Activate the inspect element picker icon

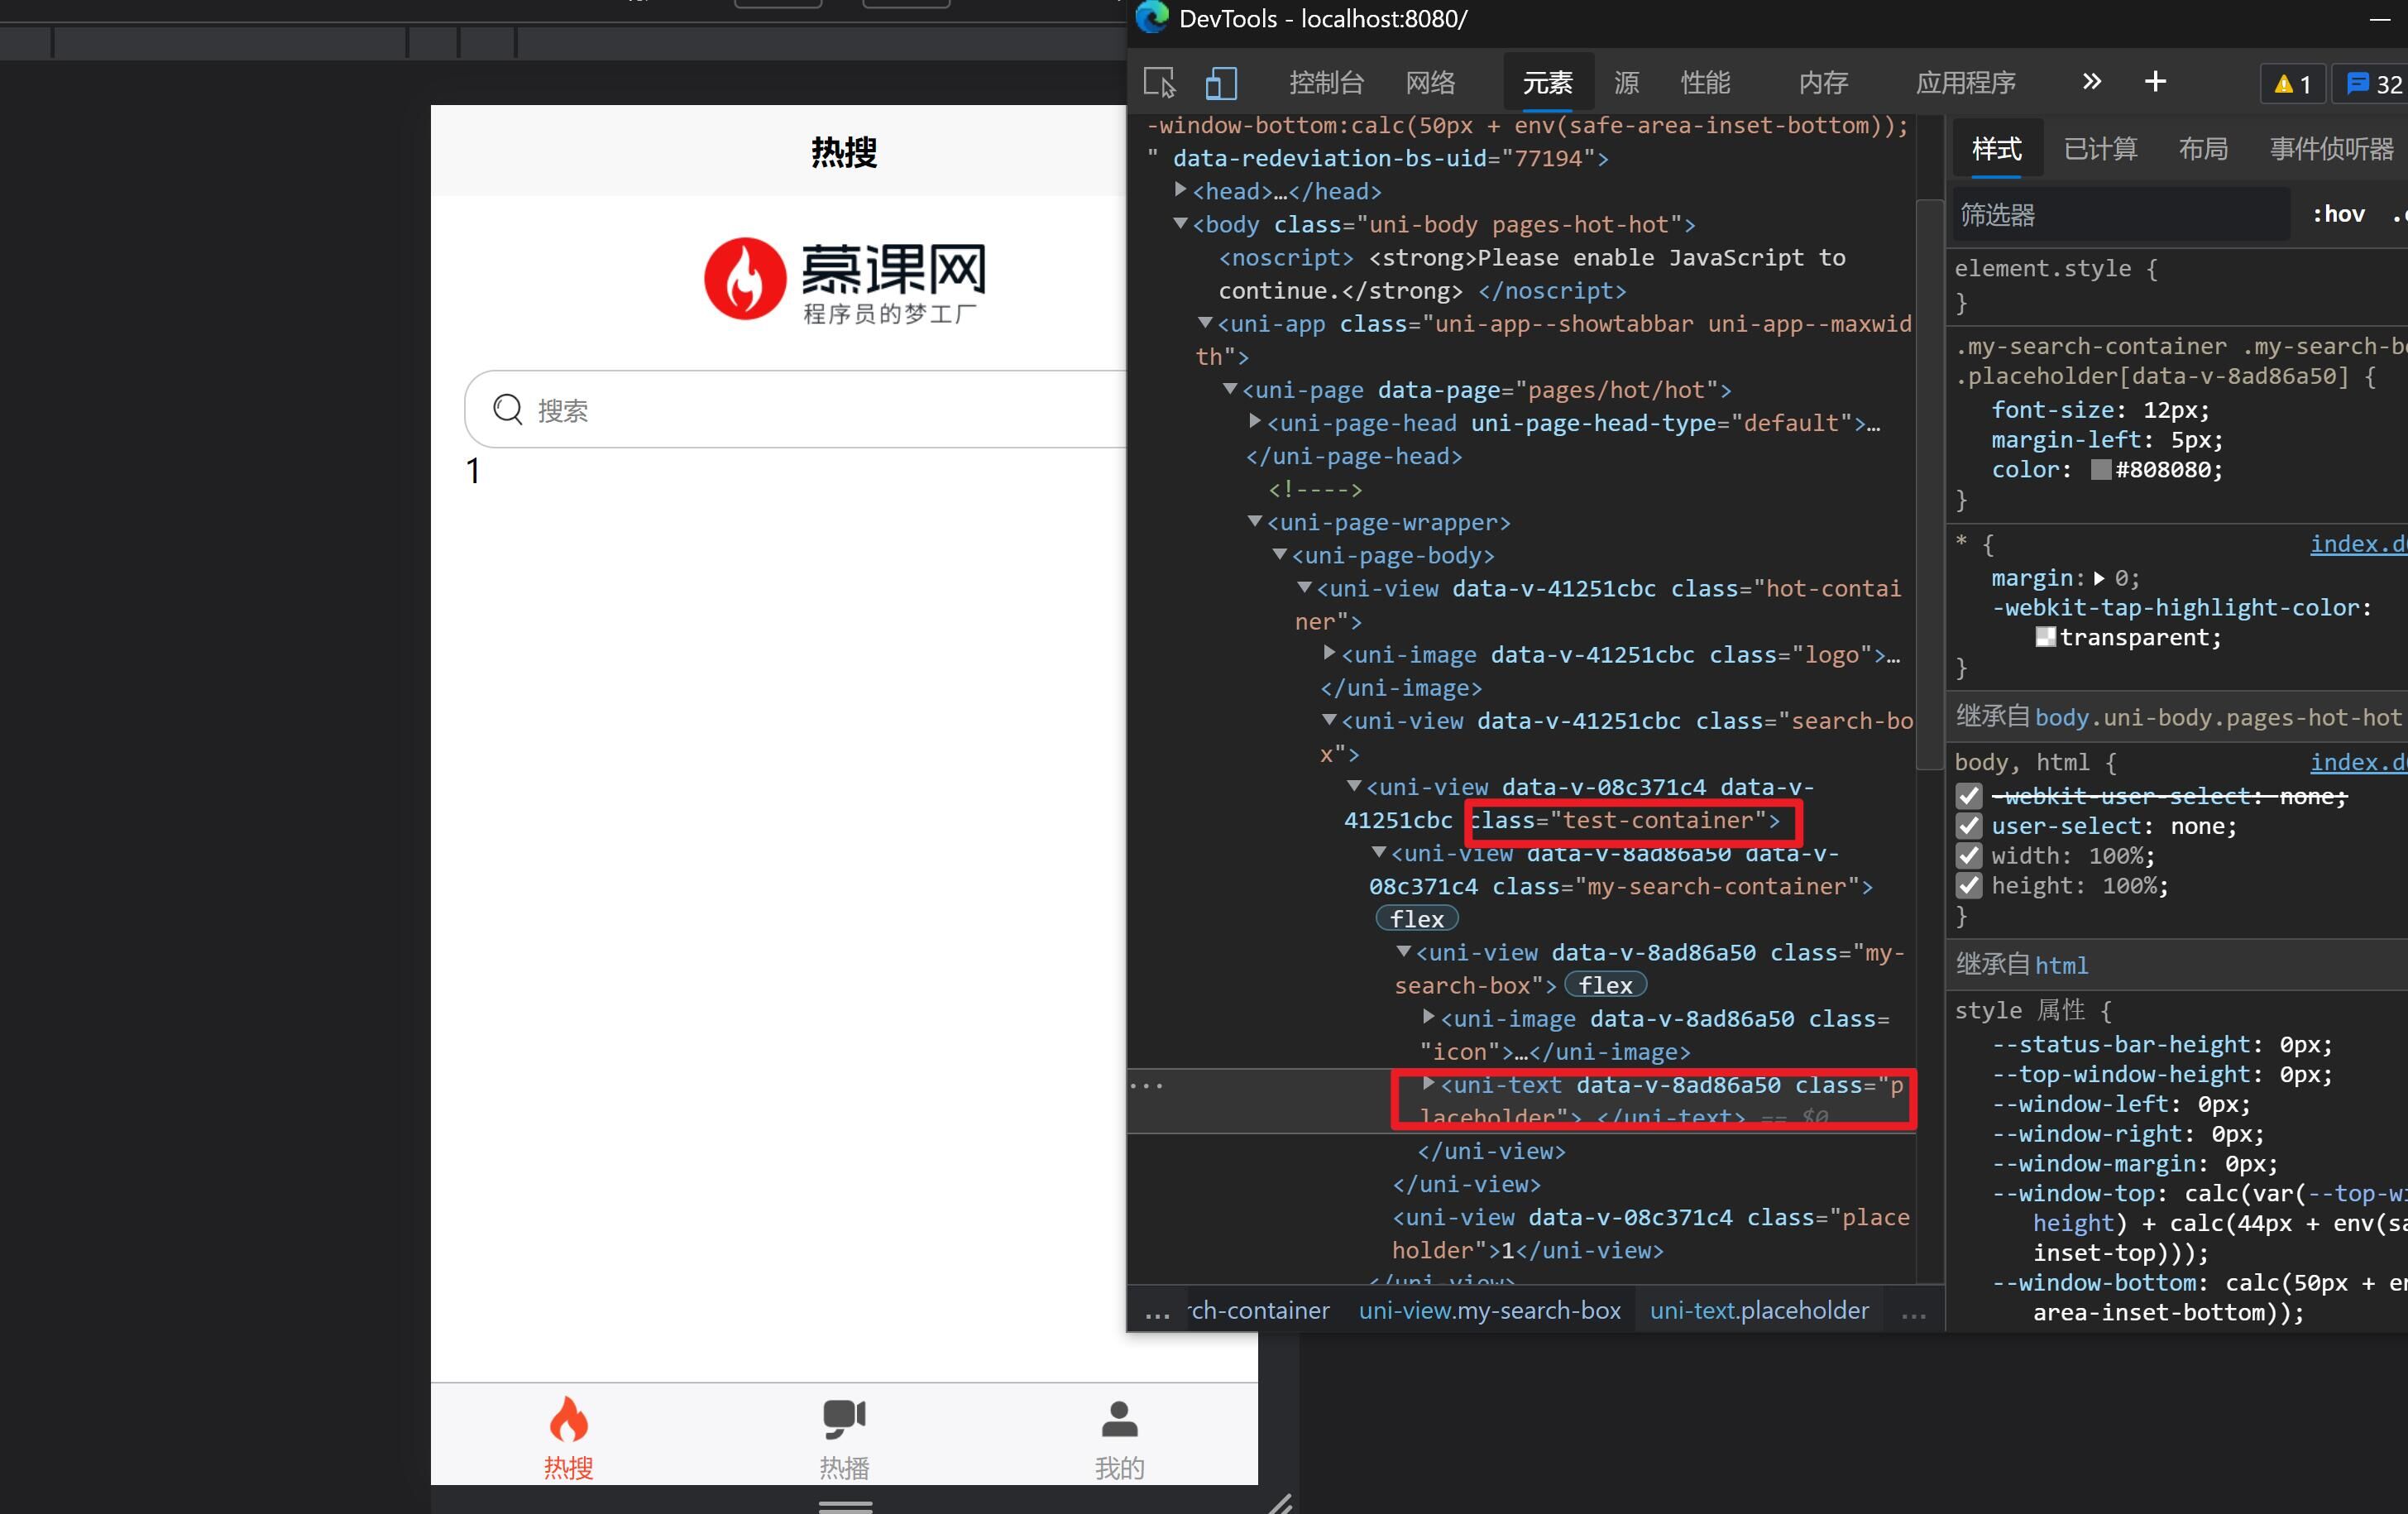tap(1159, 83)
